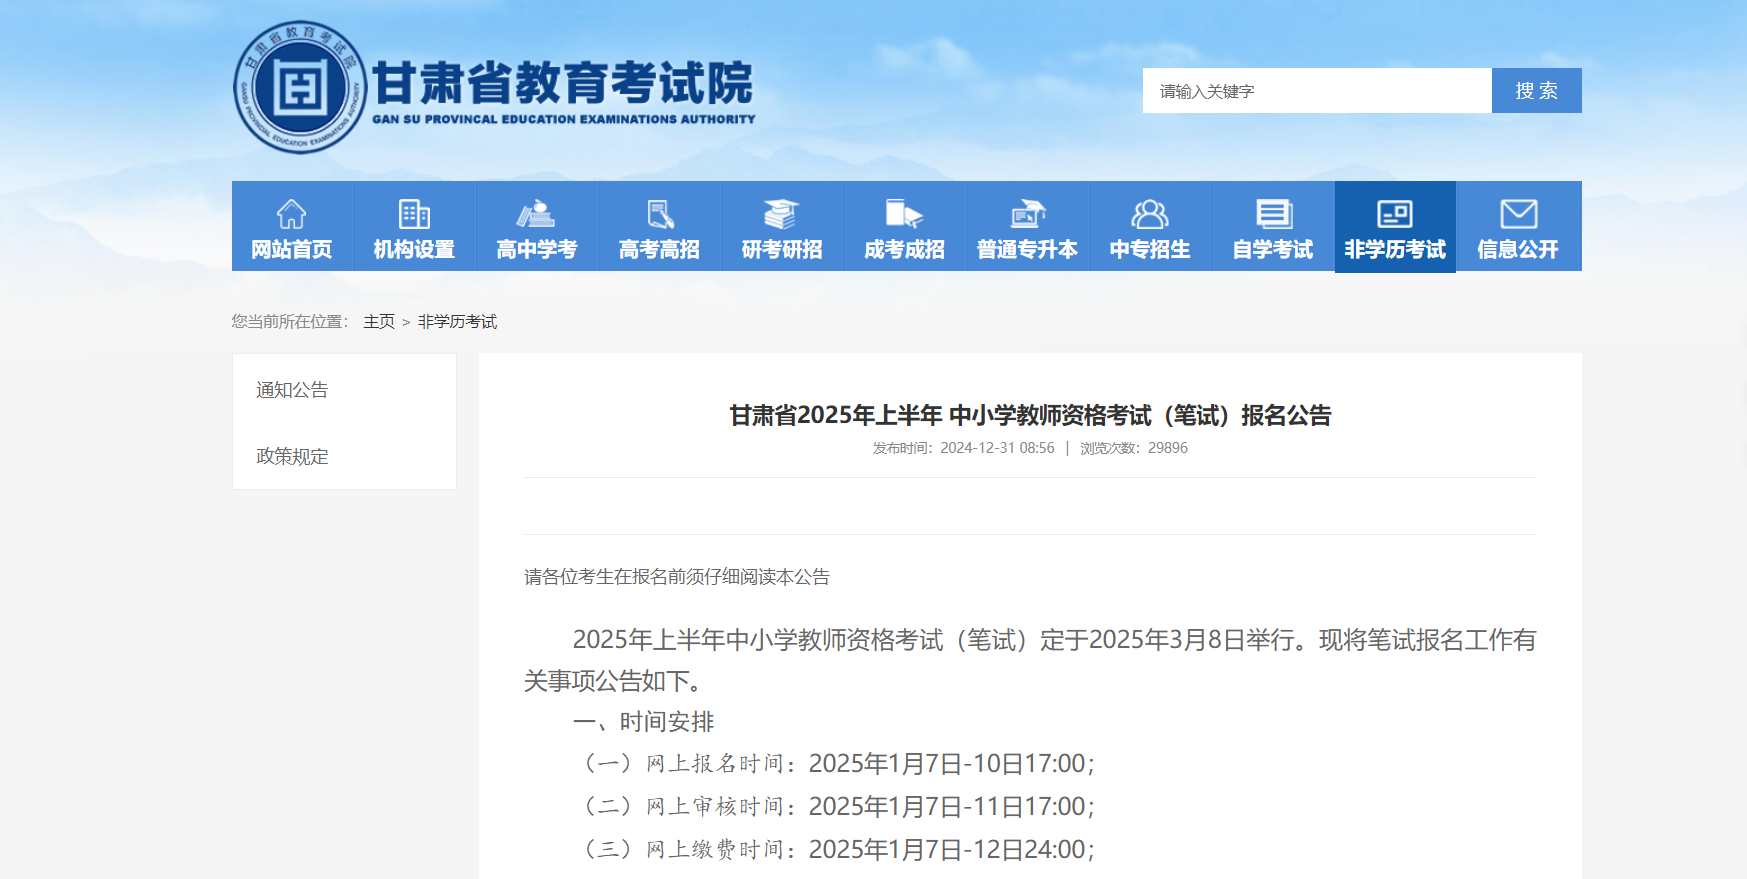Click the computer cap icon above 普通专升本
The image size is (1747, 879).
[1027, 214]
